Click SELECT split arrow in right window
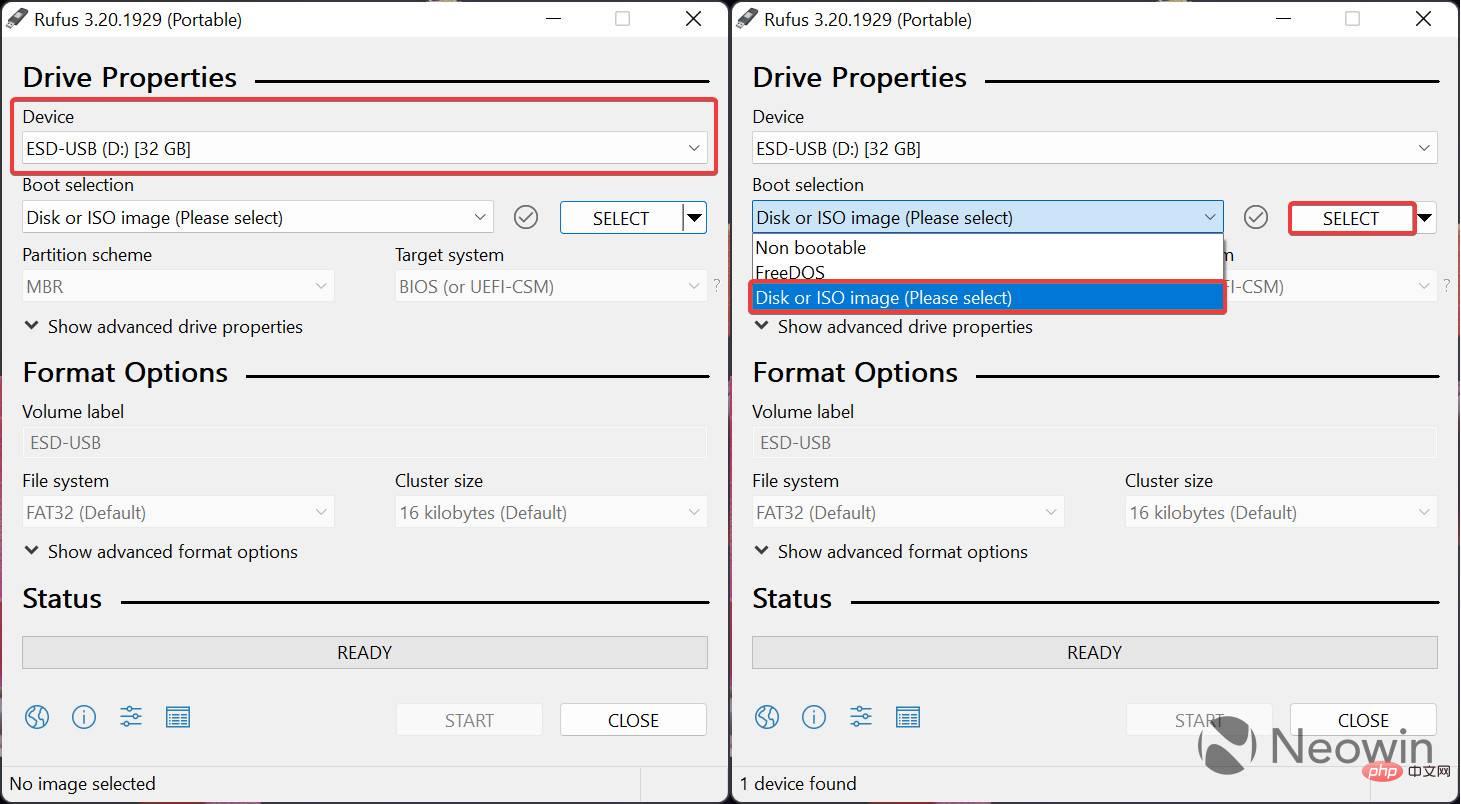Image resolution: width=1461 pixels, height=804 pixels. coord(1426,218)
